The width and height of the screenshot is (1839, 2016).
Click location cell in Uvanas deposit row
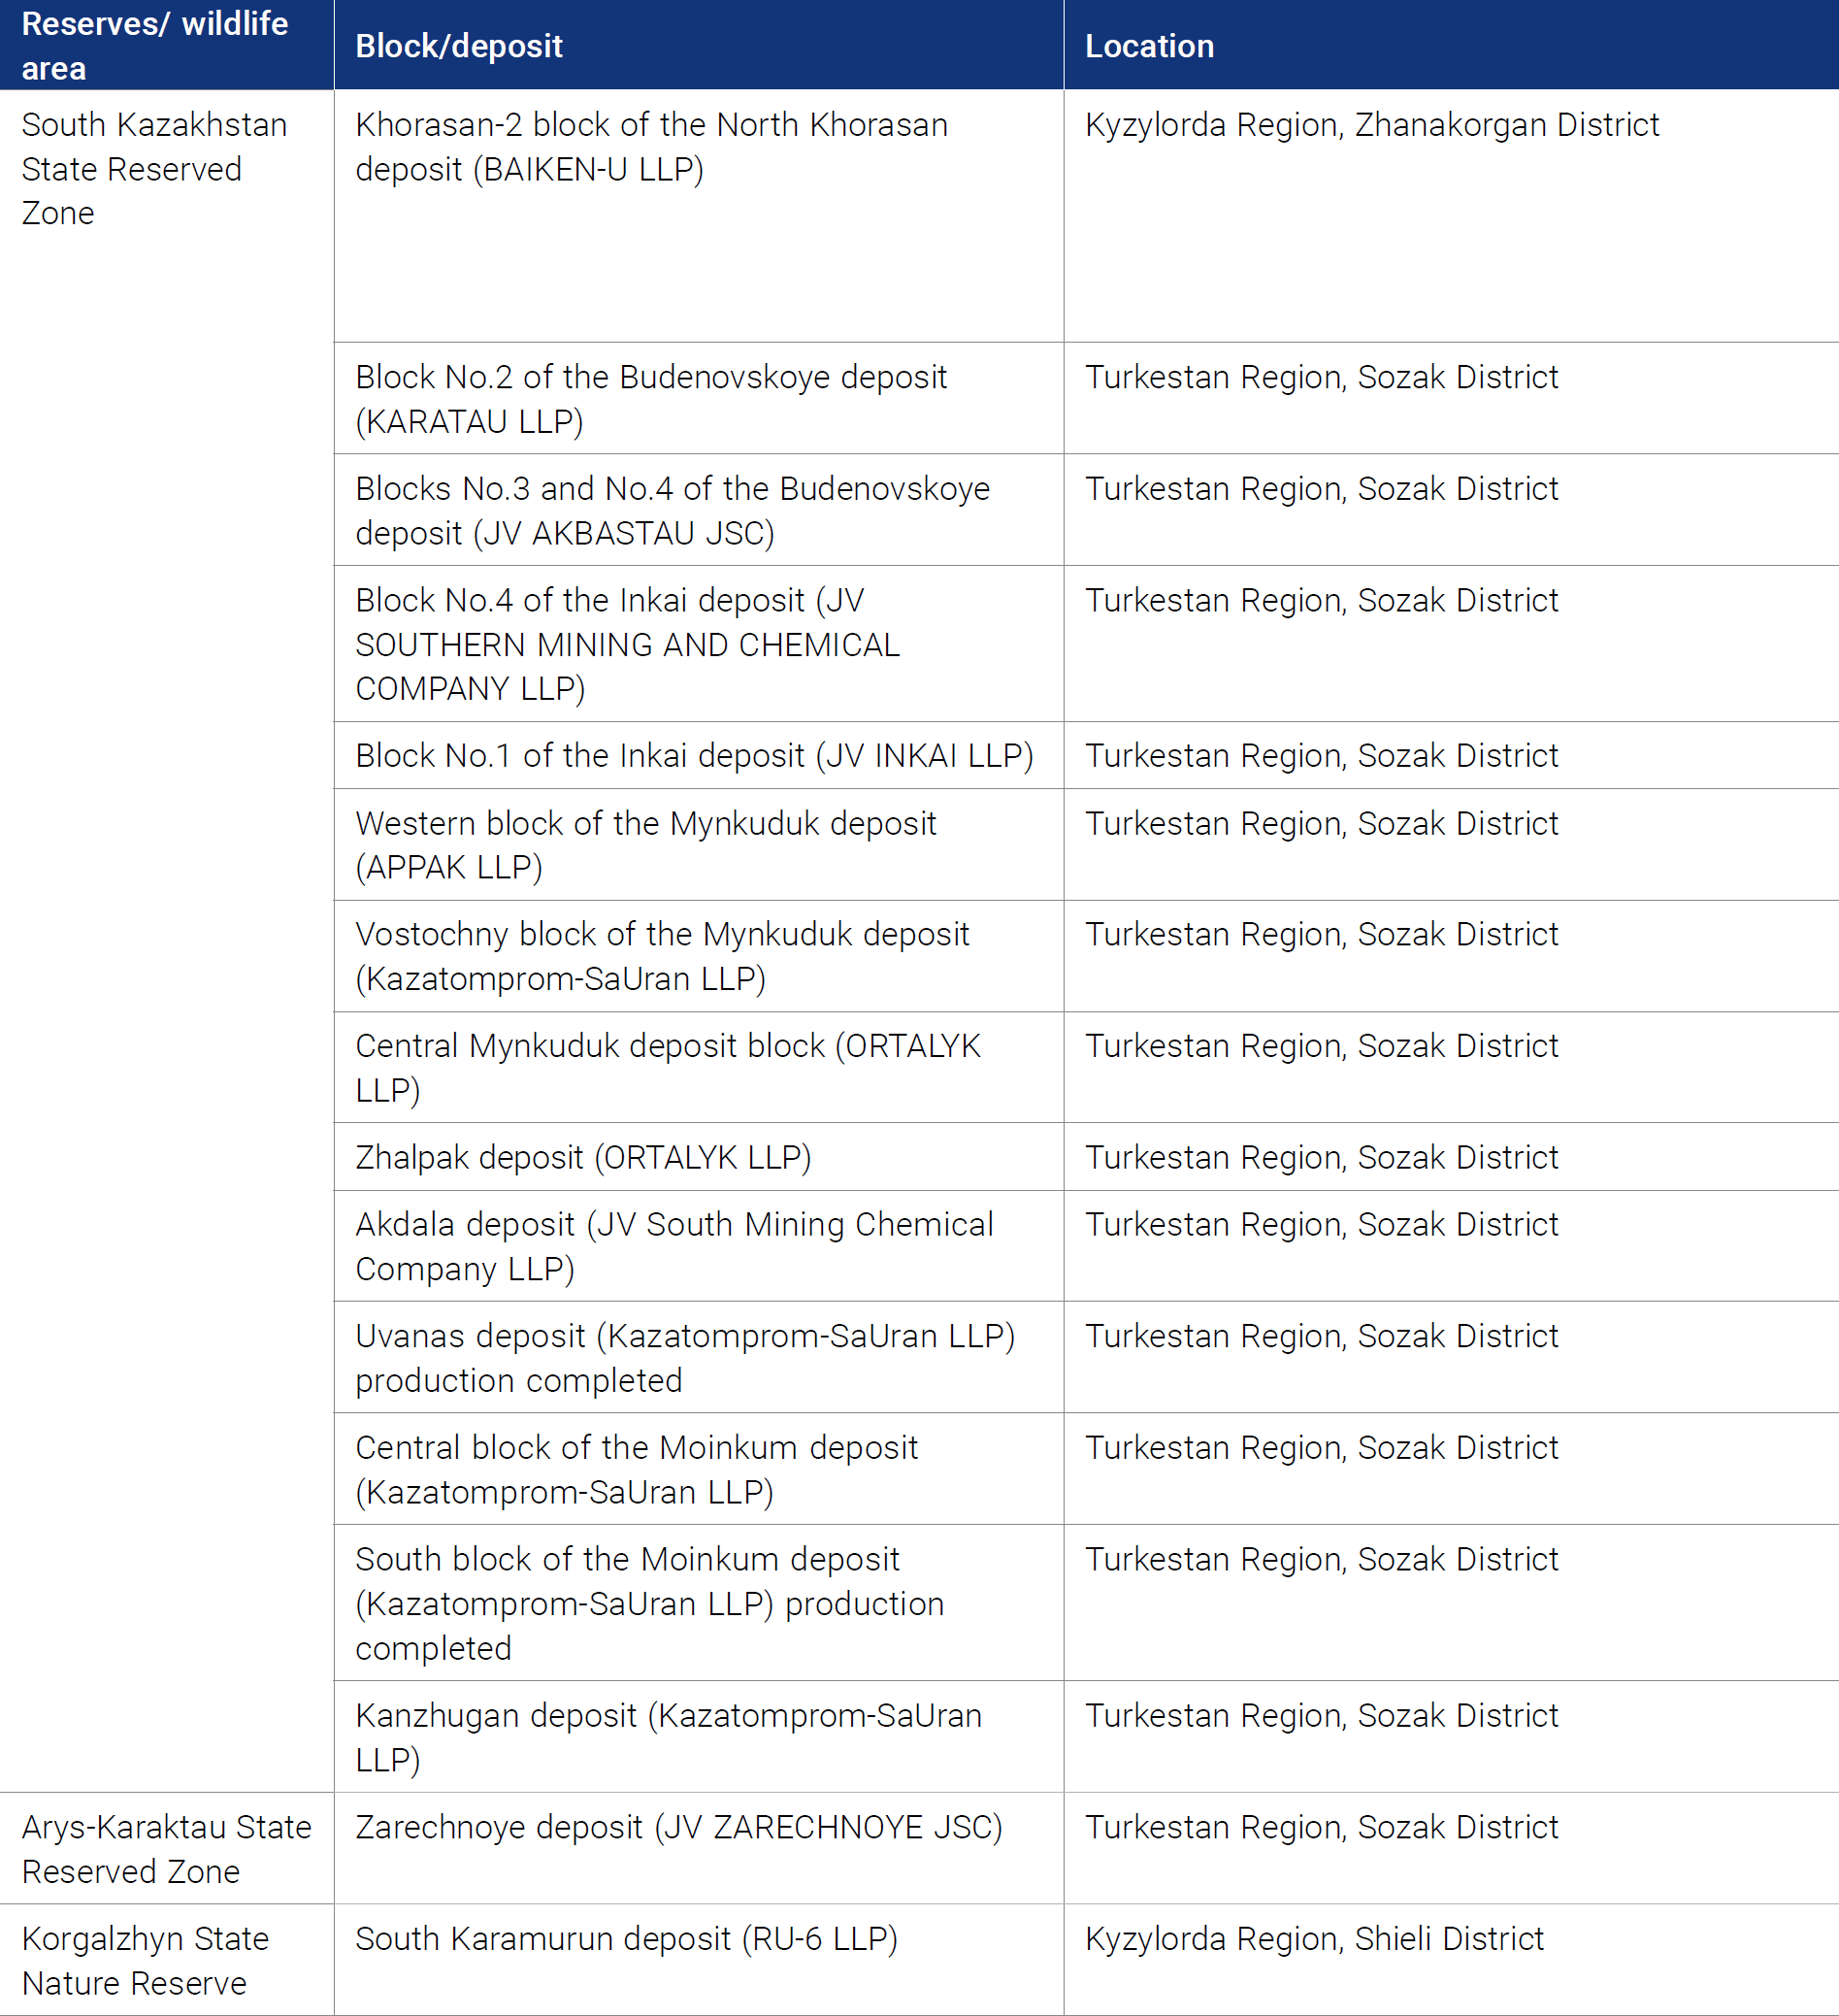(1451, 1358)
